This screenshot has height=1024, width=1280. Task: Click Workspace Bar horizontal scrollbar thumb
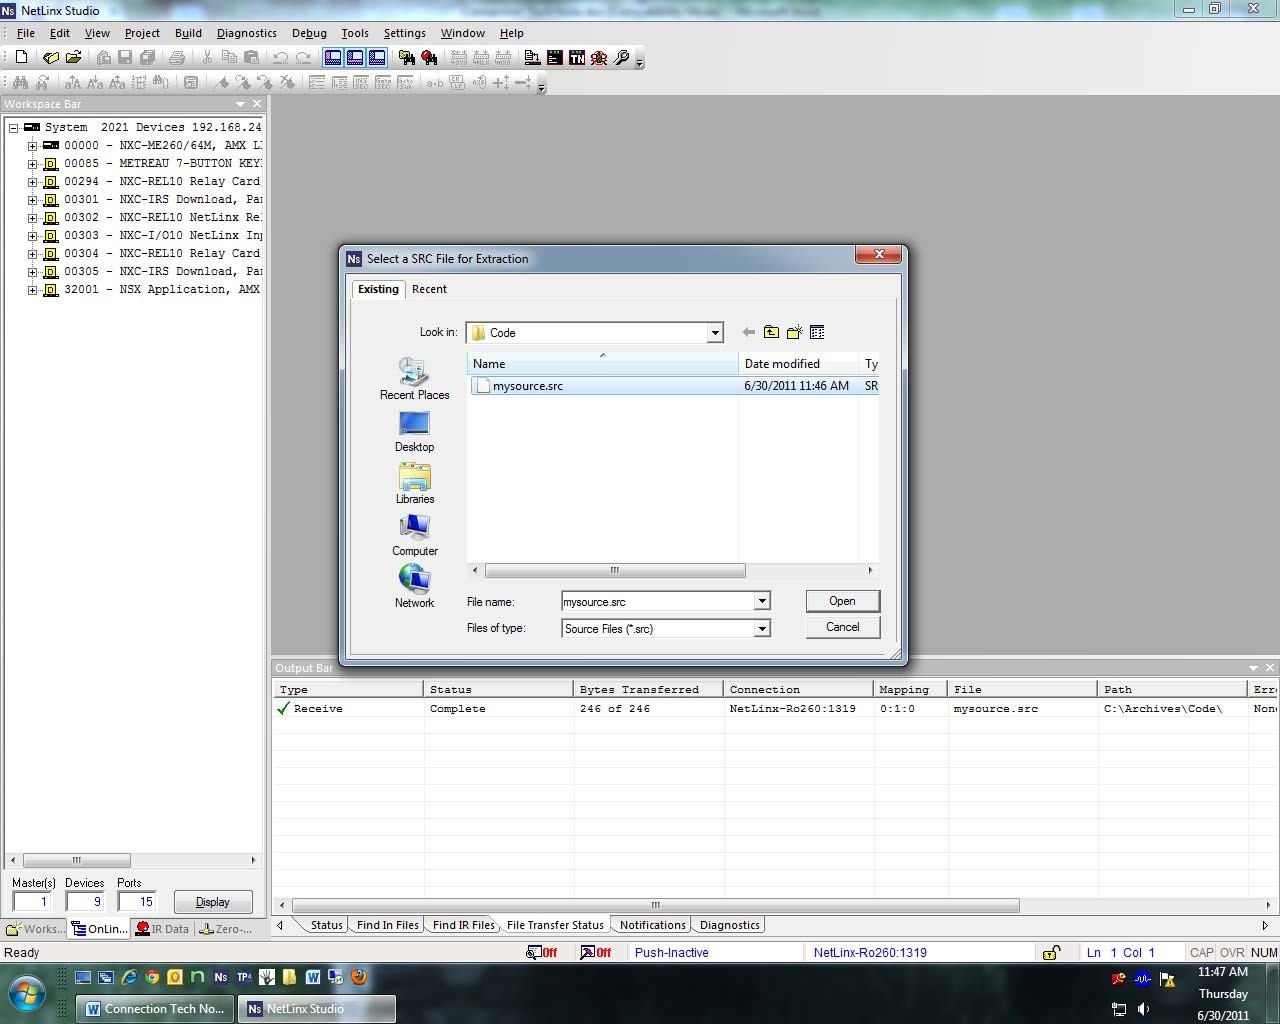[76, 860]
